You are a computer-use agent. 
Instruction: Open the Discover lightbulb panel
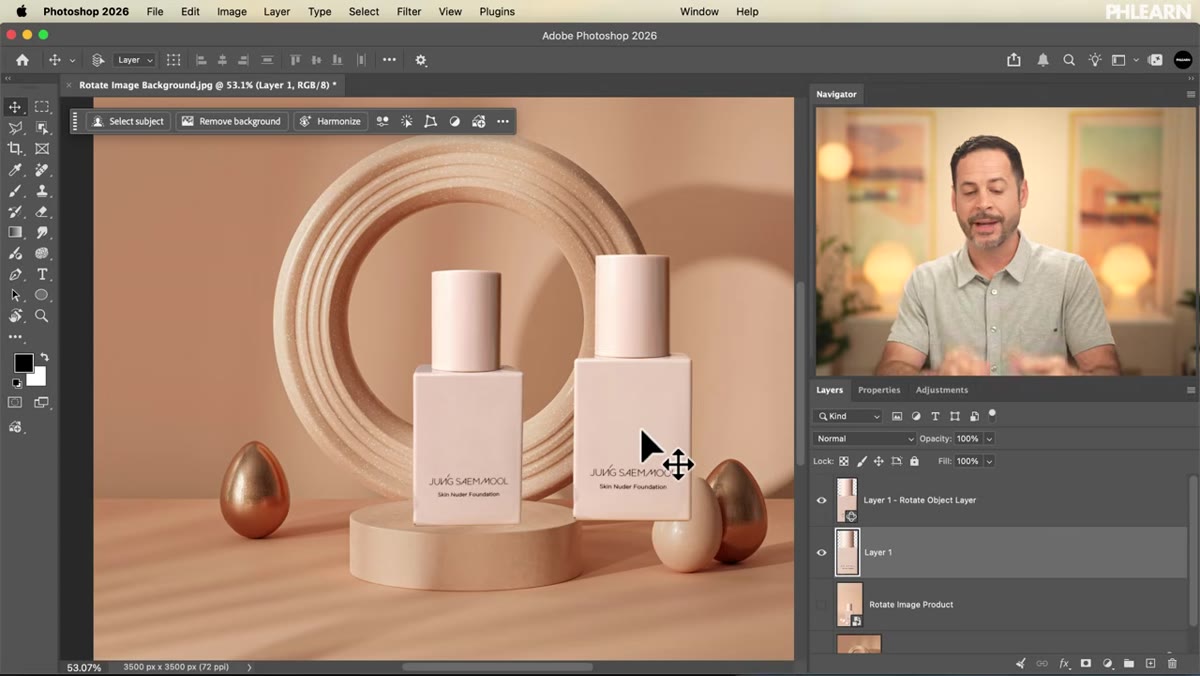[1095, 60]
